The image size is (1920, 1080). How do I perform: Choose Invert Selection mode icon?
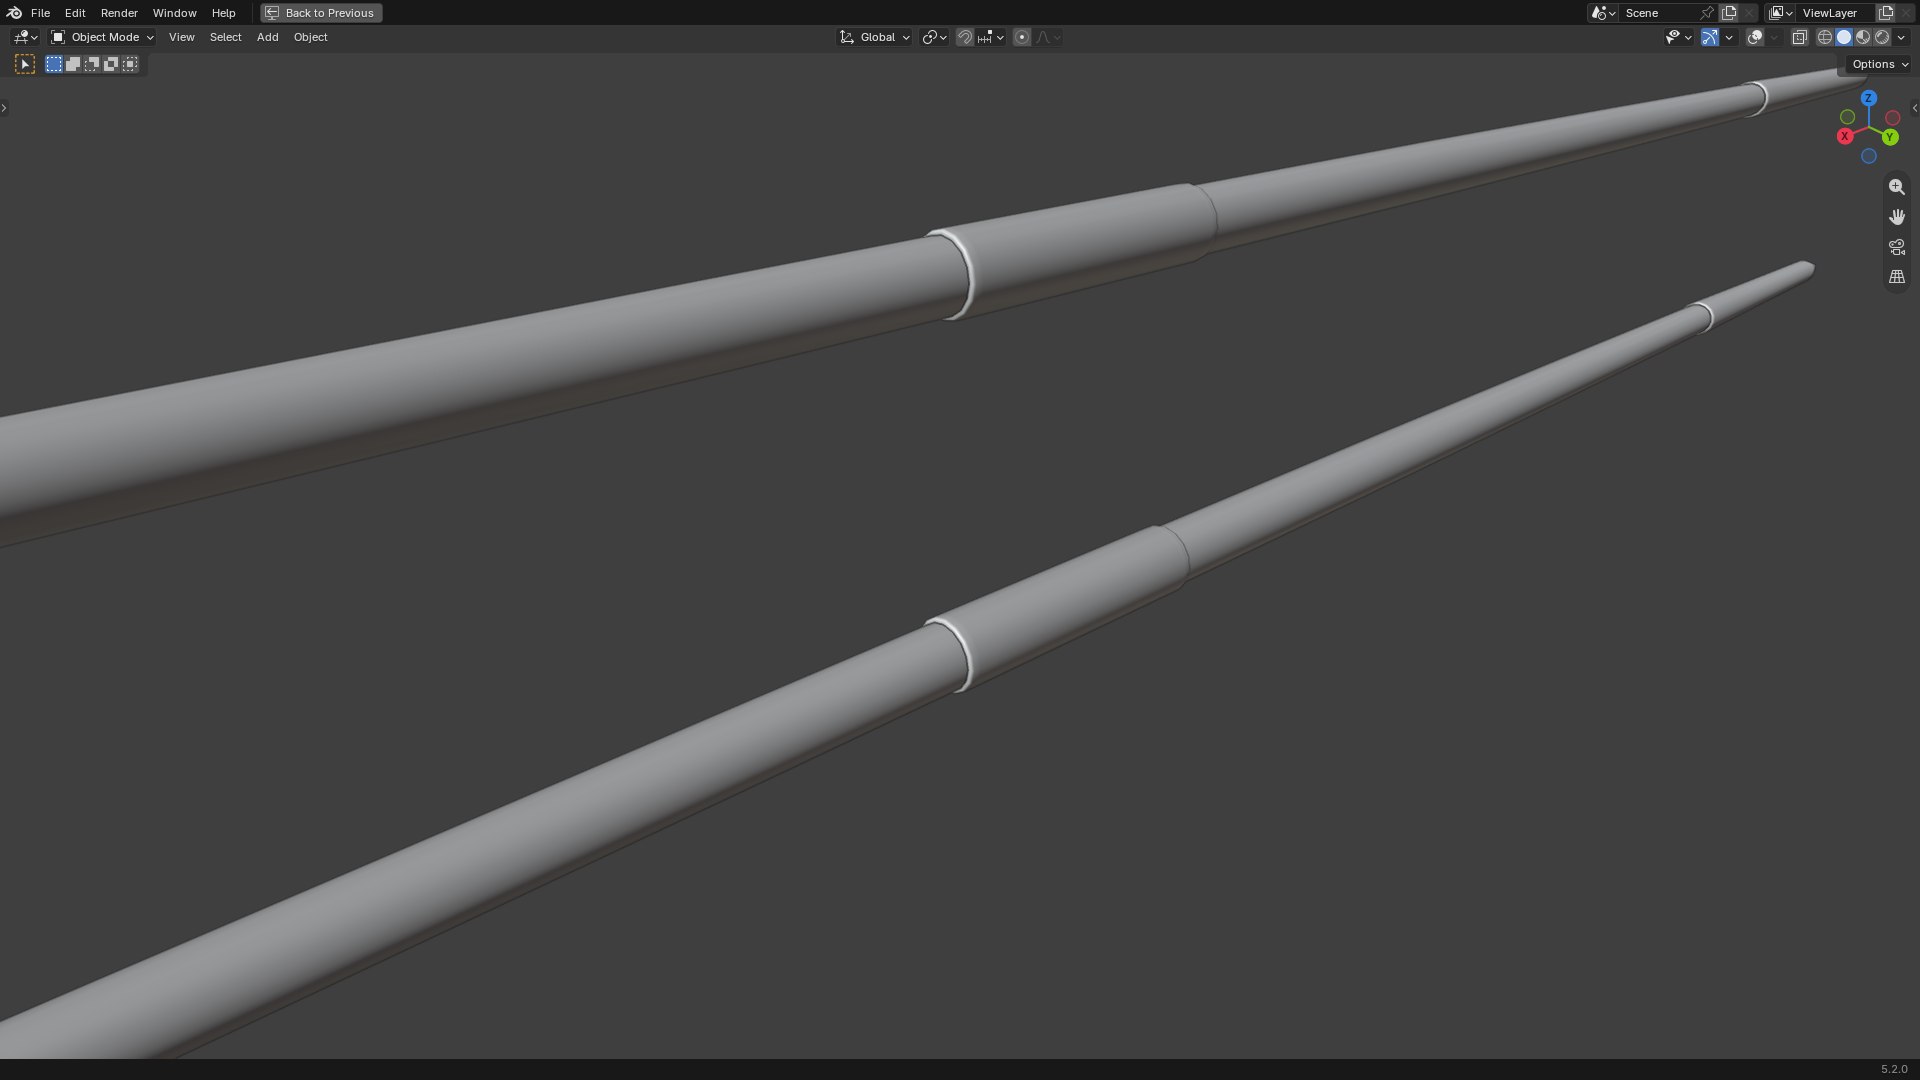coord(111,64)
